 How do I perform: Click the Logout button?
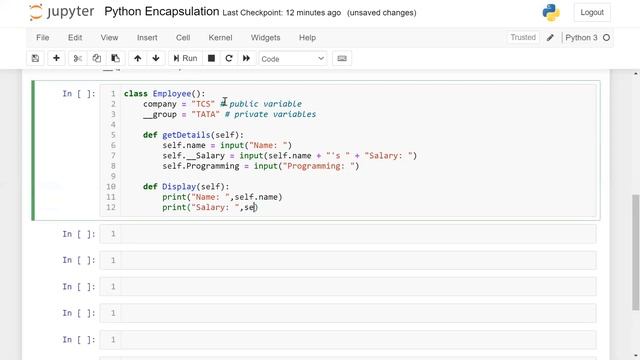(592, 13)
